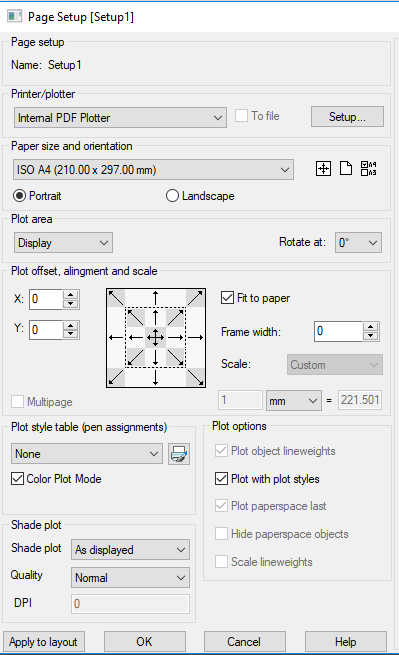Select inner top-left alignment arrow
The image size is (399, 655).
[x=135, y=318]
